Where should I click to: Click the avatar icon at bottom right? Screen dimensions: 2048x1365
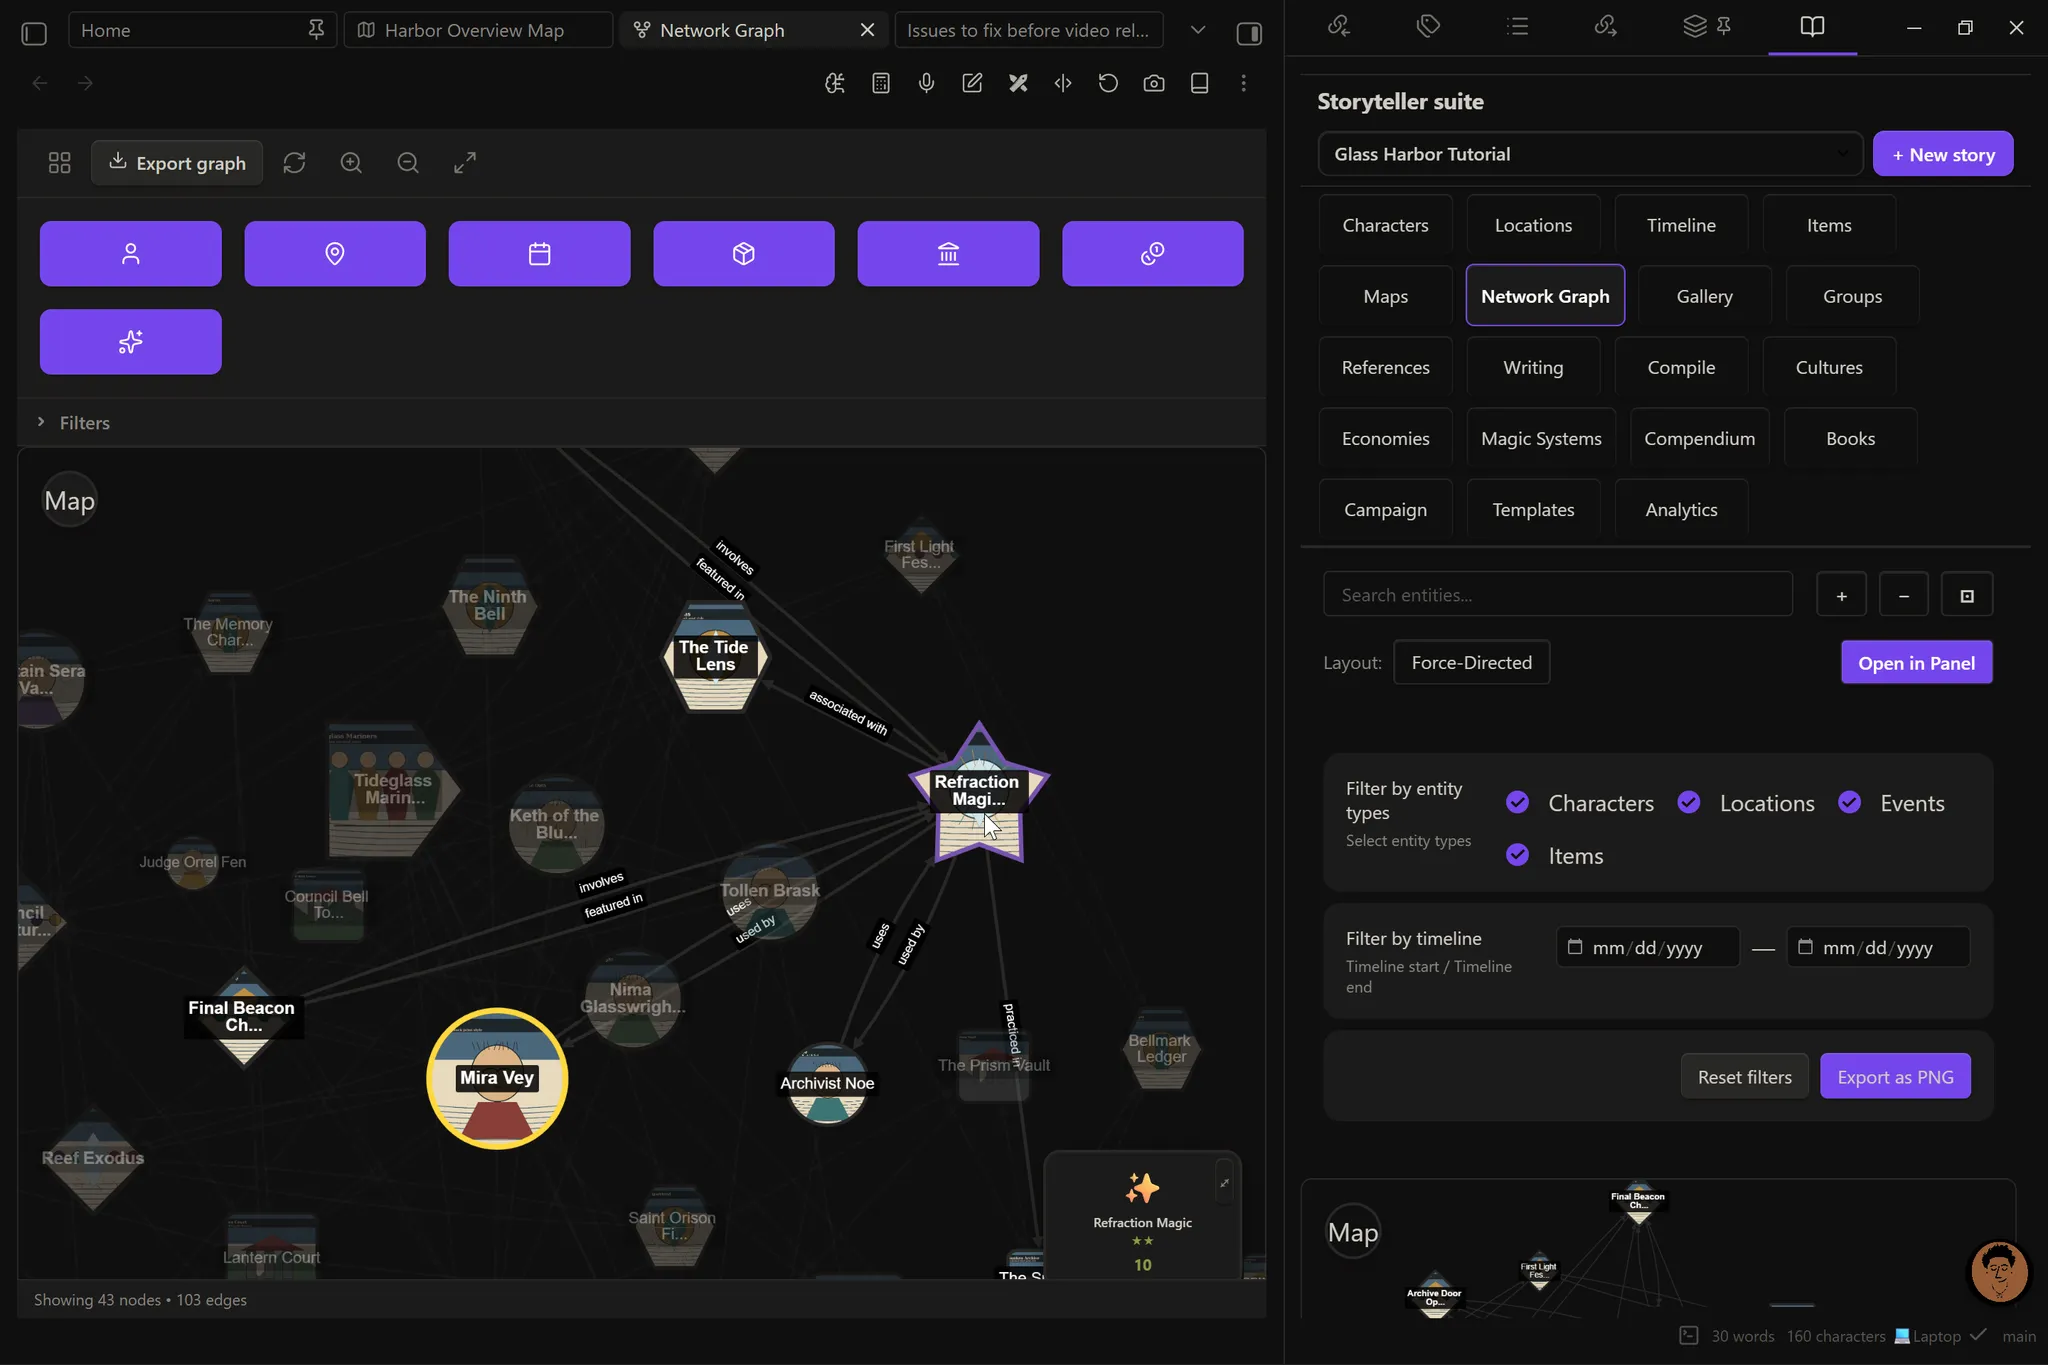coord(1998,1271)
